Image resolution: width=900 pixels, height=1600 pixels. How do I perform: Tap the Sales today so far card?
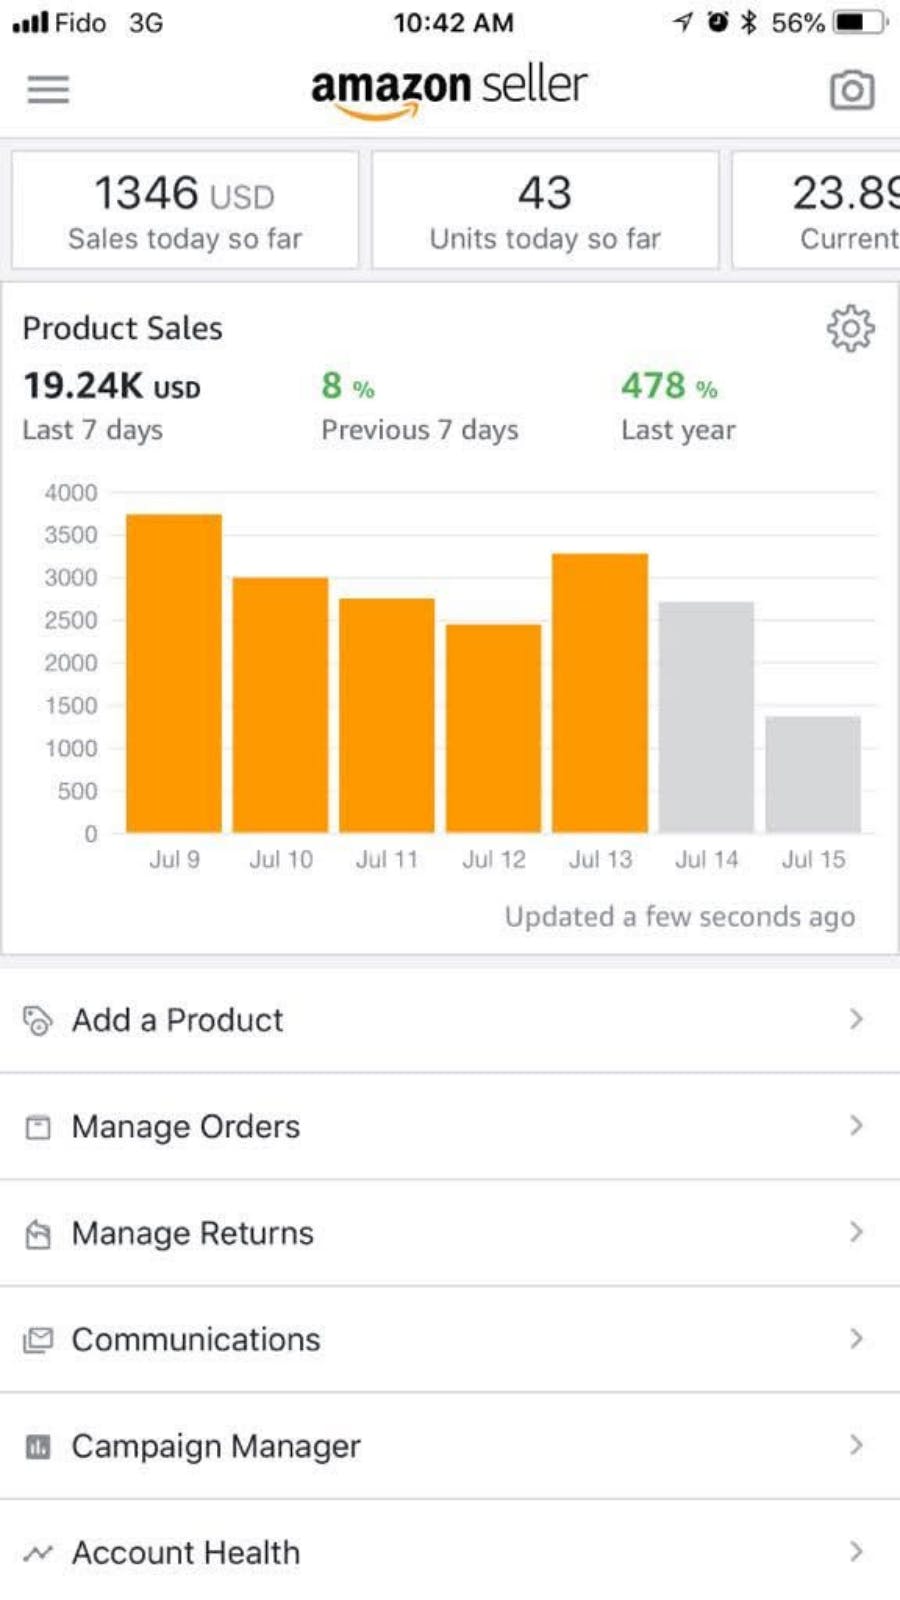pos(185,210)
